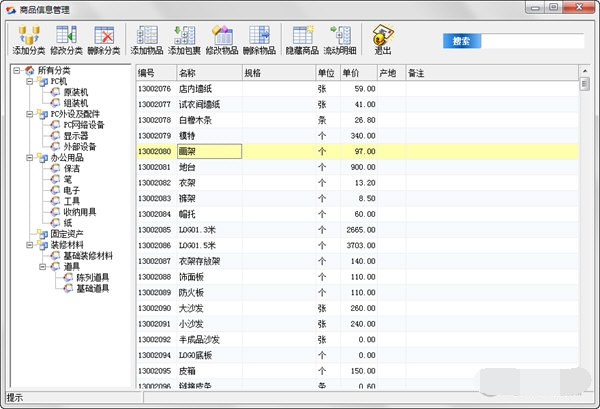Click the 添加包裹 (add package) toolbar icon
600x409 pixels.
[184, 40]
